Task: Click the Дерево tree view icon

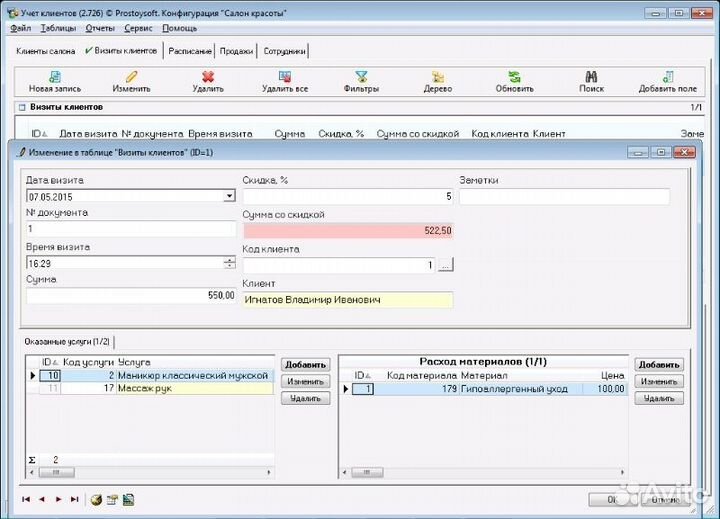Action: (436, 77)
